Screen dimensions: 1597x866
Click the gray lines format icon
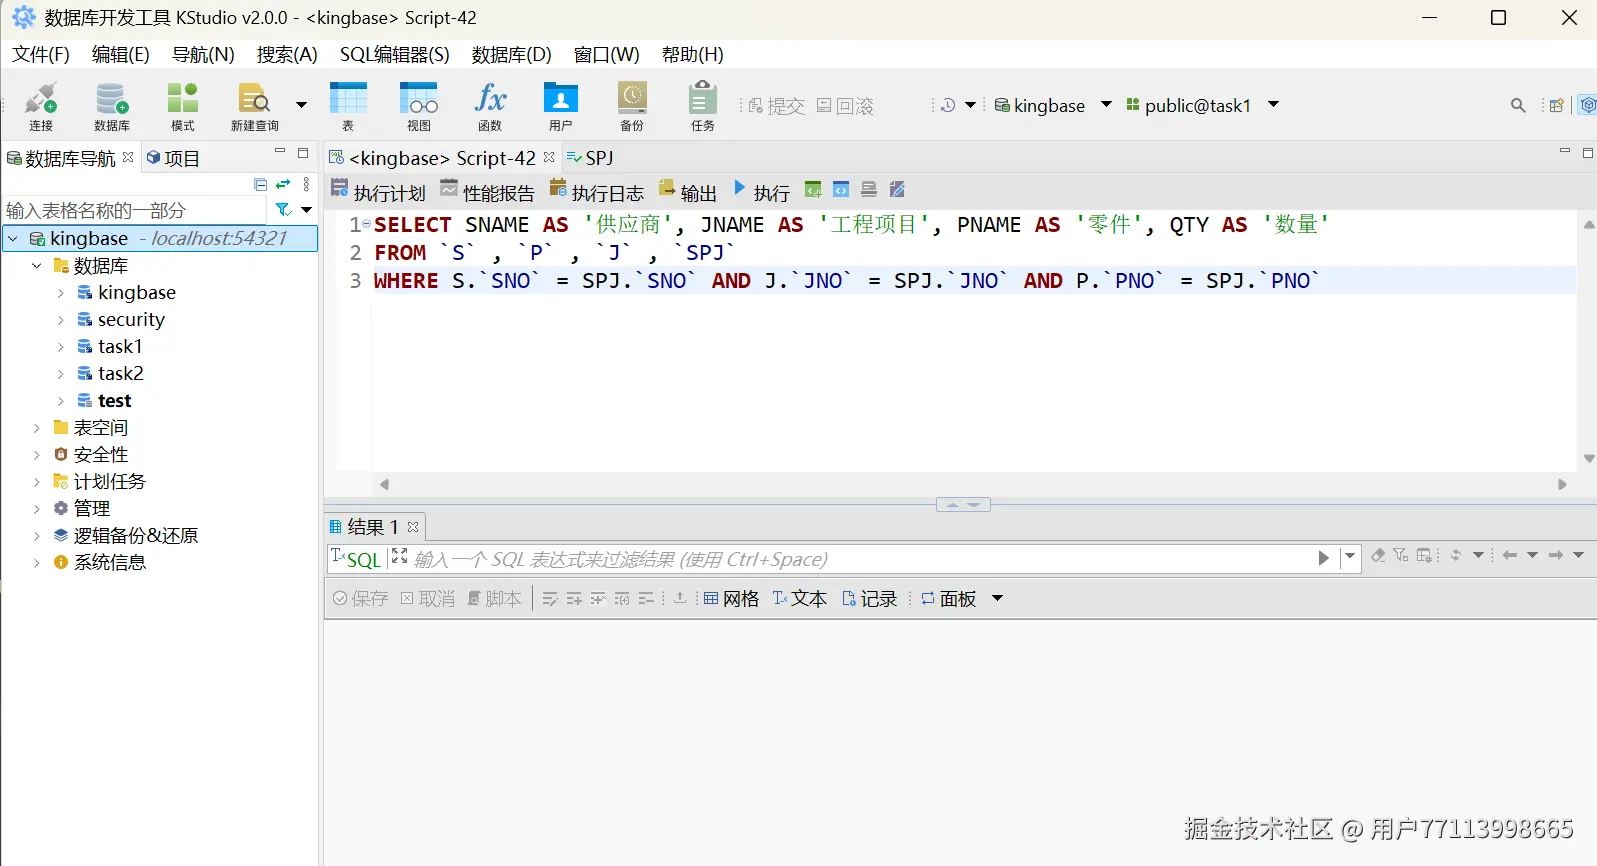click(x=869, y=190)
